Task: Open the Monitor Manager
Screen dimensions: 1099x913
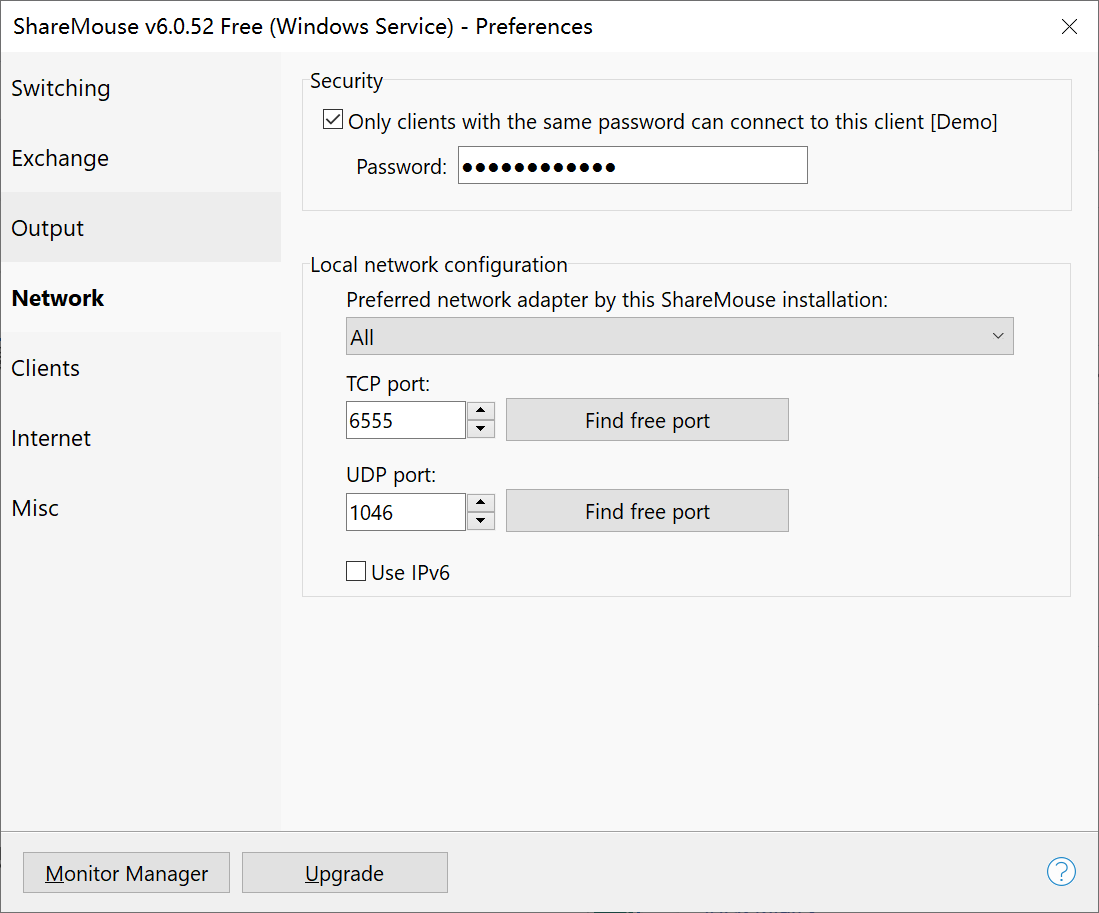Action: (x=126, y=873)
